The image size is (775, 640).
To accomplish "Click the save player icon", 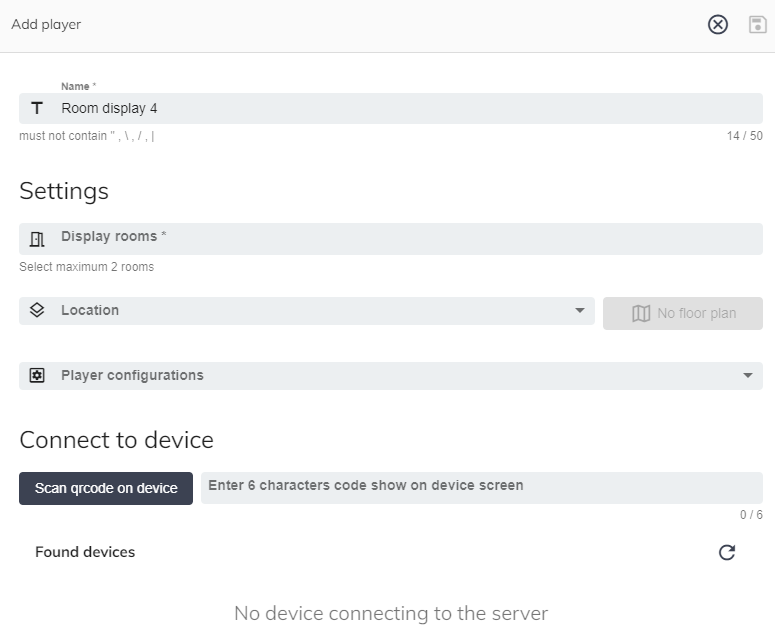I will [x=757, y=25].
